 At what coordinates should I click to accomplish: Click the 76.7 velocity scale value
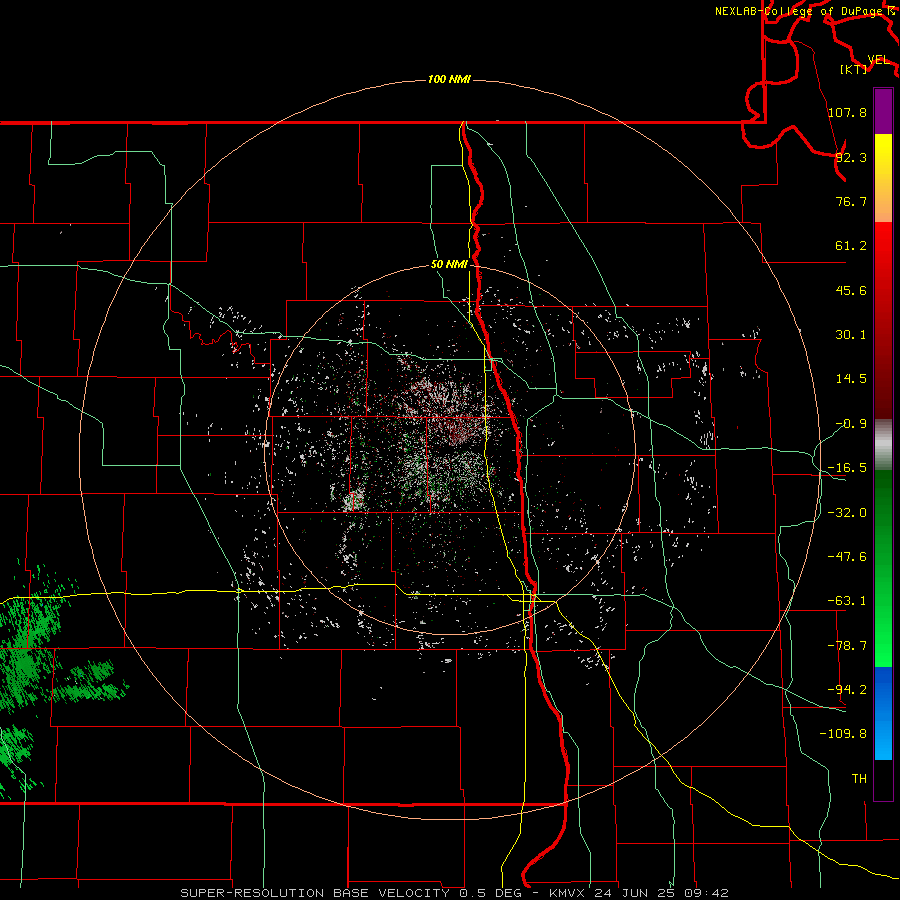(x=851, y=201)
